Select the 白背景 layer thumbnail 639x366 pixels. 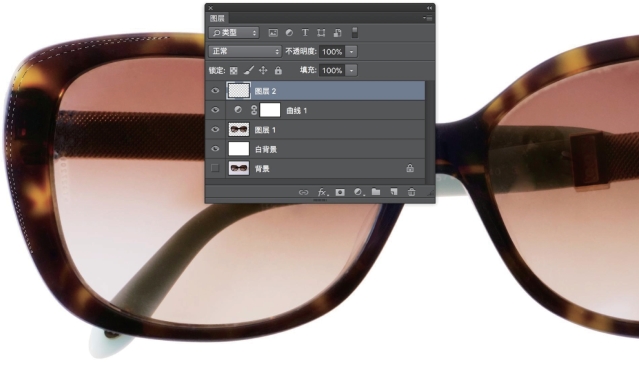coord(238,149)
